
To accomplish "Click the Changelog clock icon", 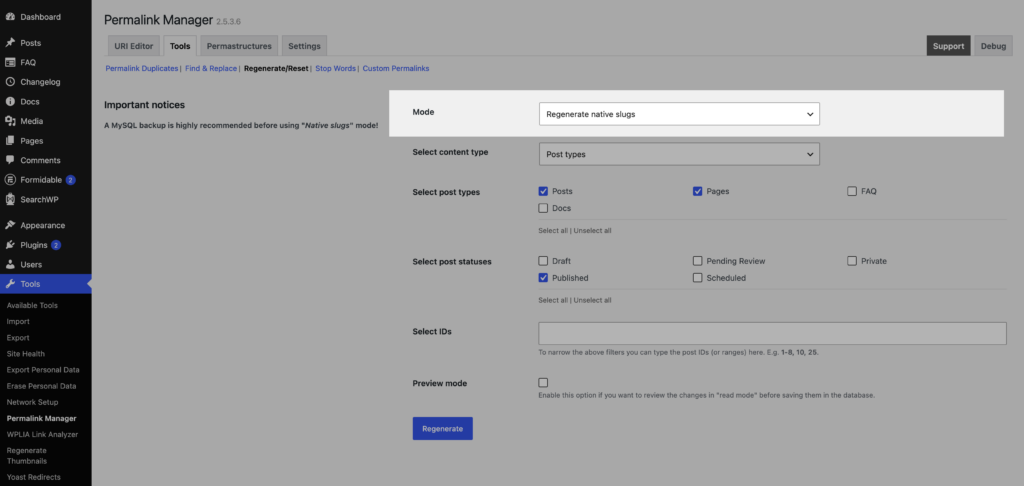I will tap(10, 82).
